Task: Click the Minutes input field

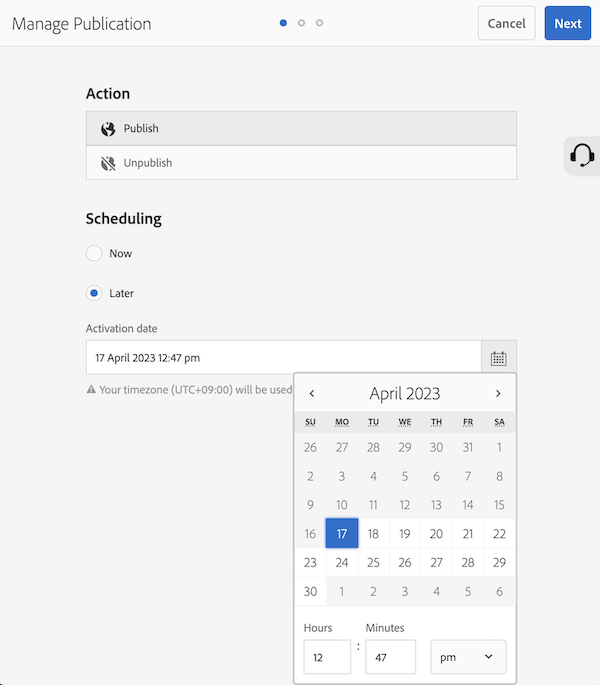Action: [x=390, y=657]
